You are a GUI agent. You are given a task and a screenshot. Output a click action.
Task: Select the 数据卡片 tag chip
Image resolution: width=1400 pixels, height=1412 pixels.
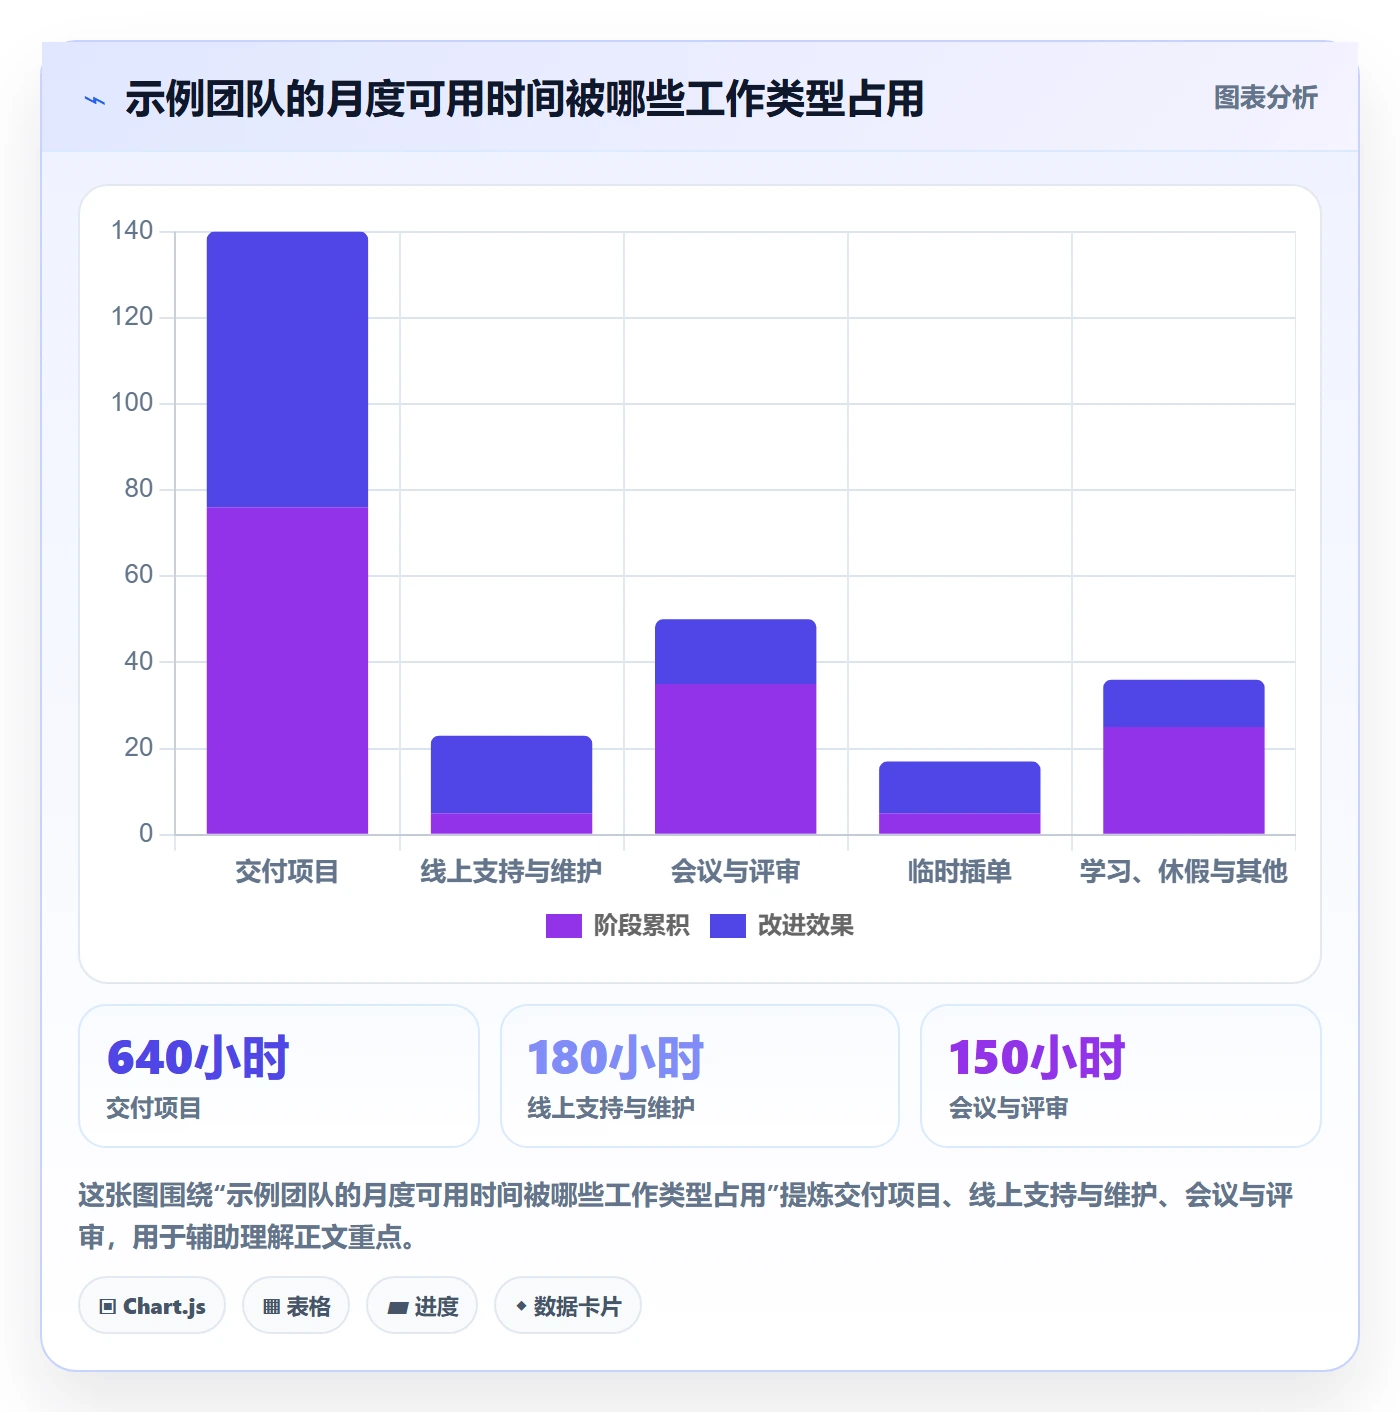568,1305
